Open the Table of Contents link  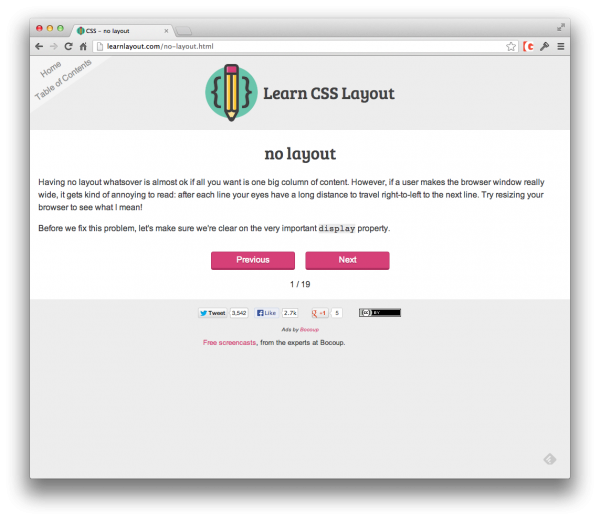click(63, 79)
